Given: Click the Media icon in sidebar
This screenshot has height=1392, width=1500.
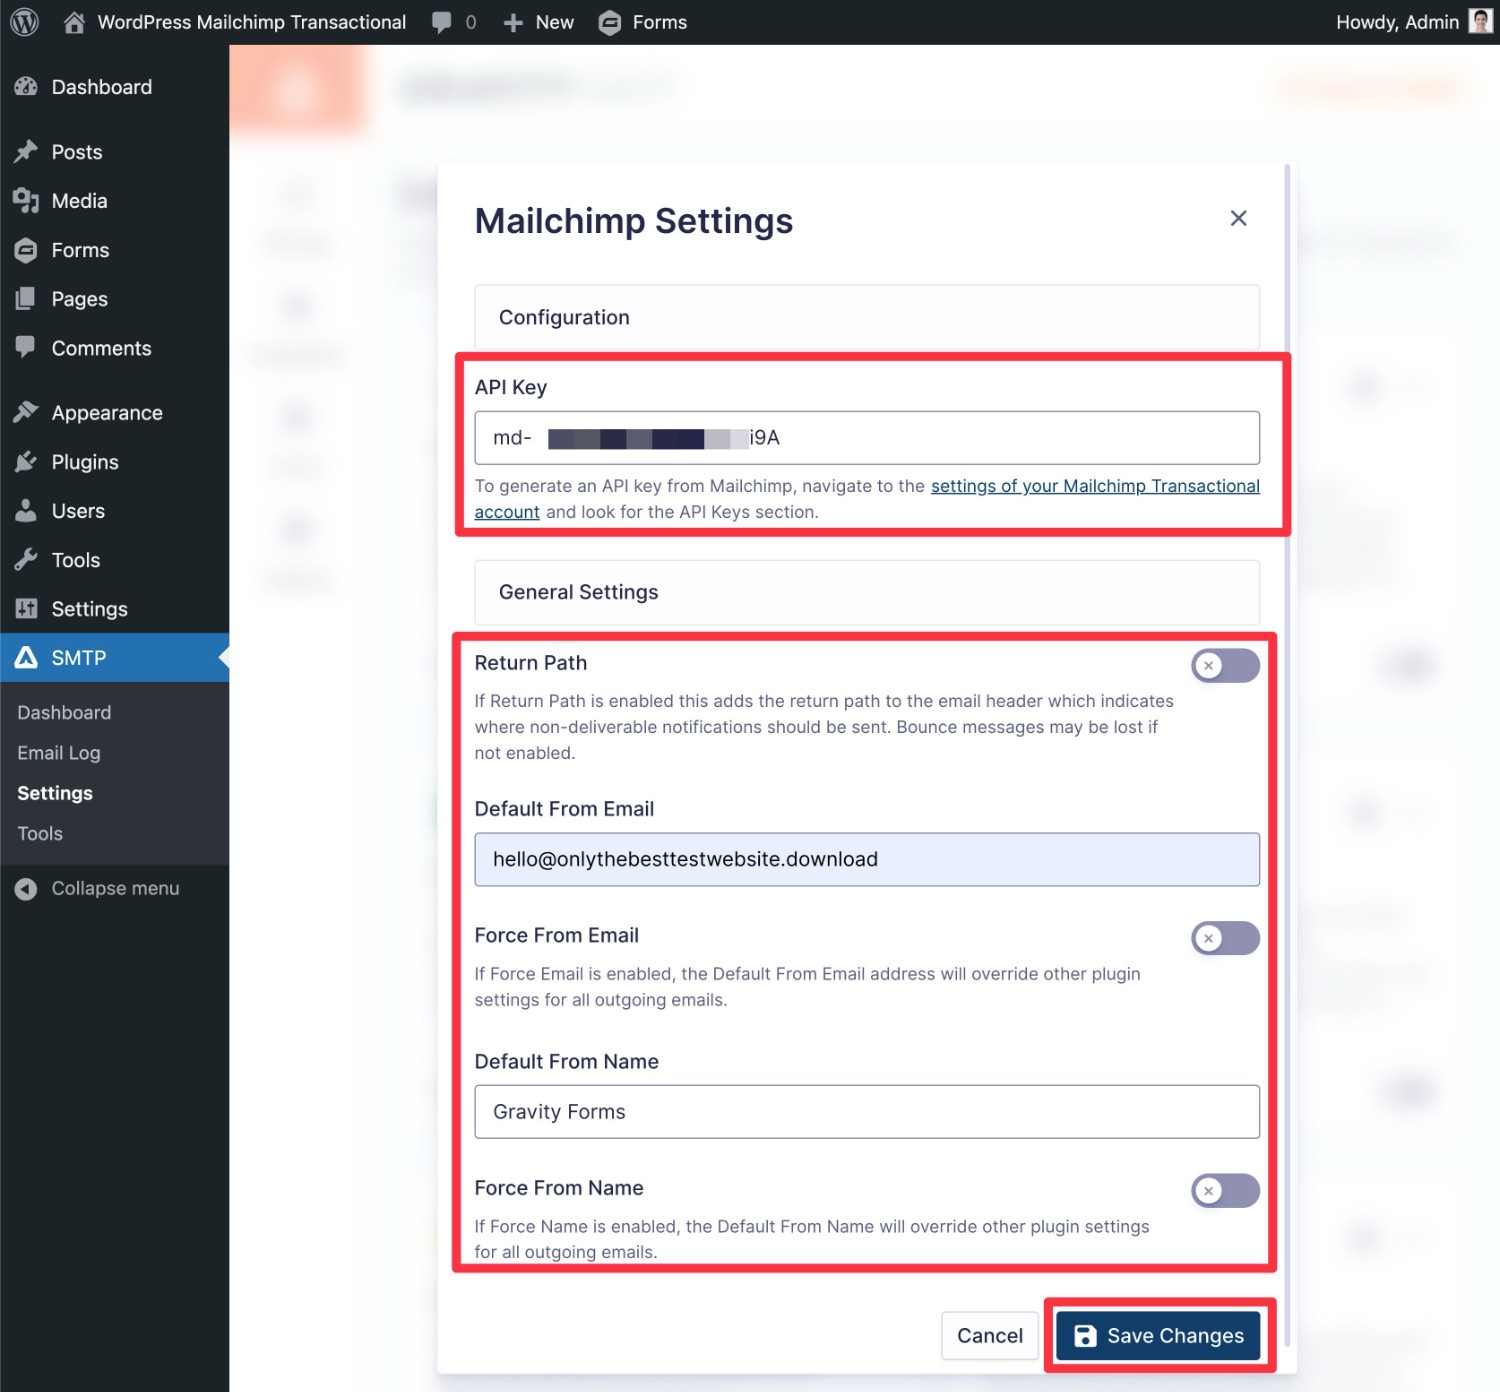Looking at the screenshot, I should 26,201.
